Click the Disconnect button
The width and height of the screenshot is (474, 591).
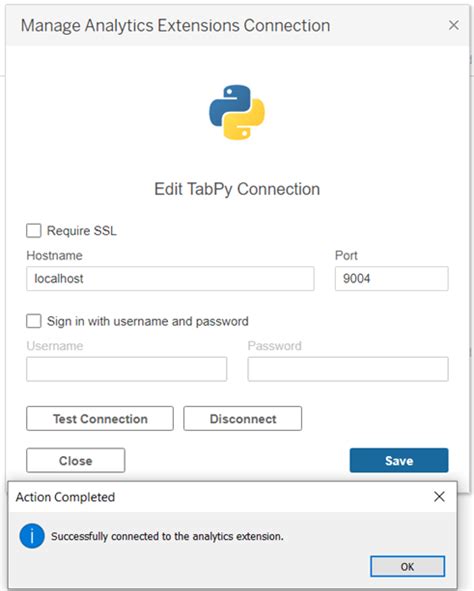243,418
